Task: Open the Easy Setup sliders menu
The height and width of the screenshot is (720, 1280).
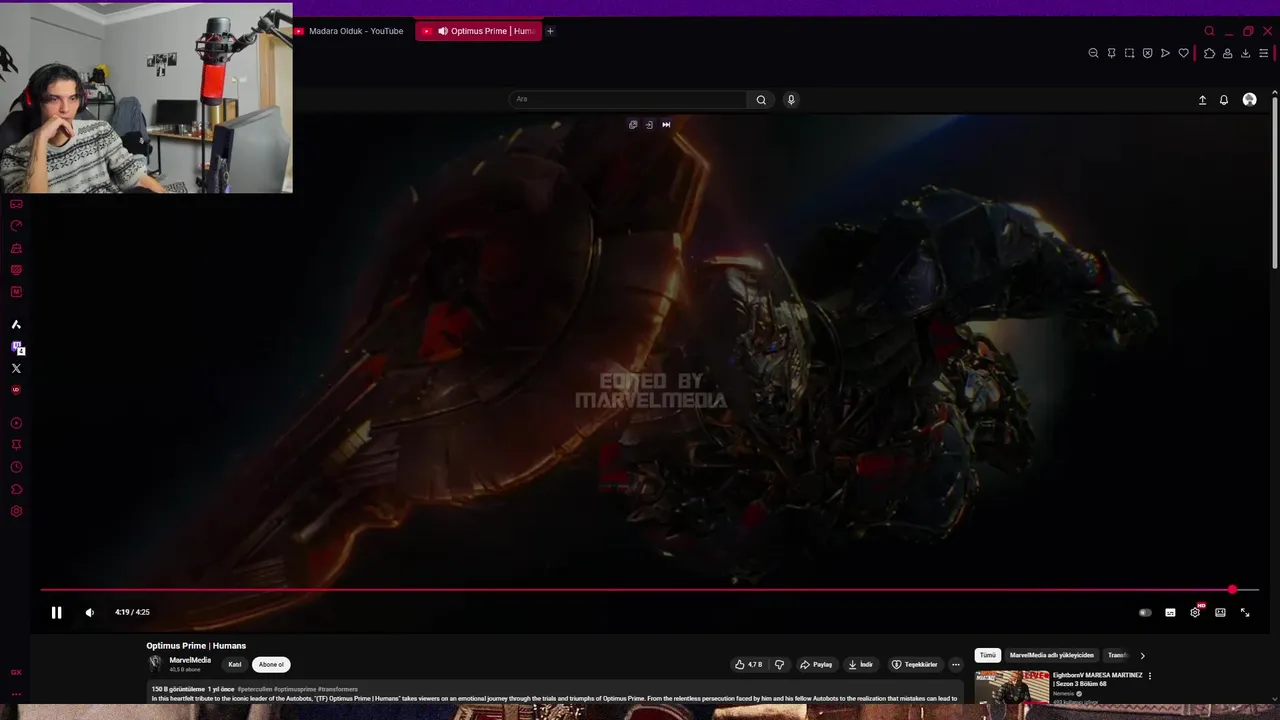Action: click(x=1264, y=53)
